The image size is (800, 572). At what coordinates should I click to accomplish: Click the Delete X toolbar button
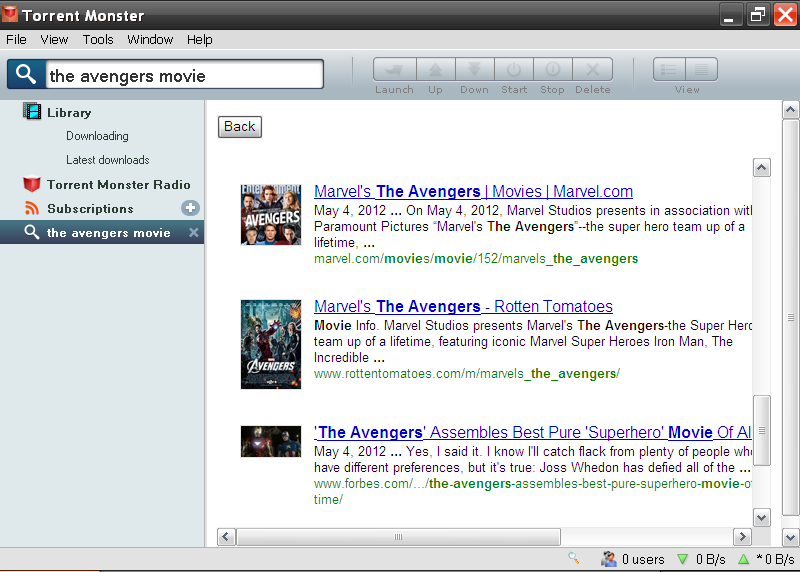coord(592,69)
